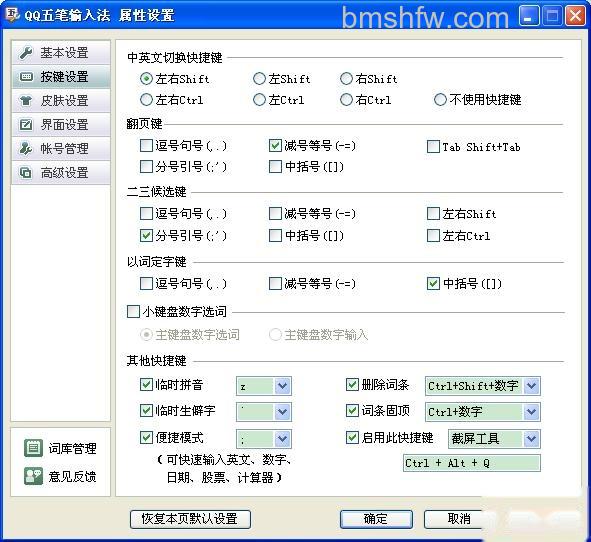Choose the 右Ctrl radio option
Image resolution: width=591 pixels, height=542 pixels.
(x=346, y=100)
